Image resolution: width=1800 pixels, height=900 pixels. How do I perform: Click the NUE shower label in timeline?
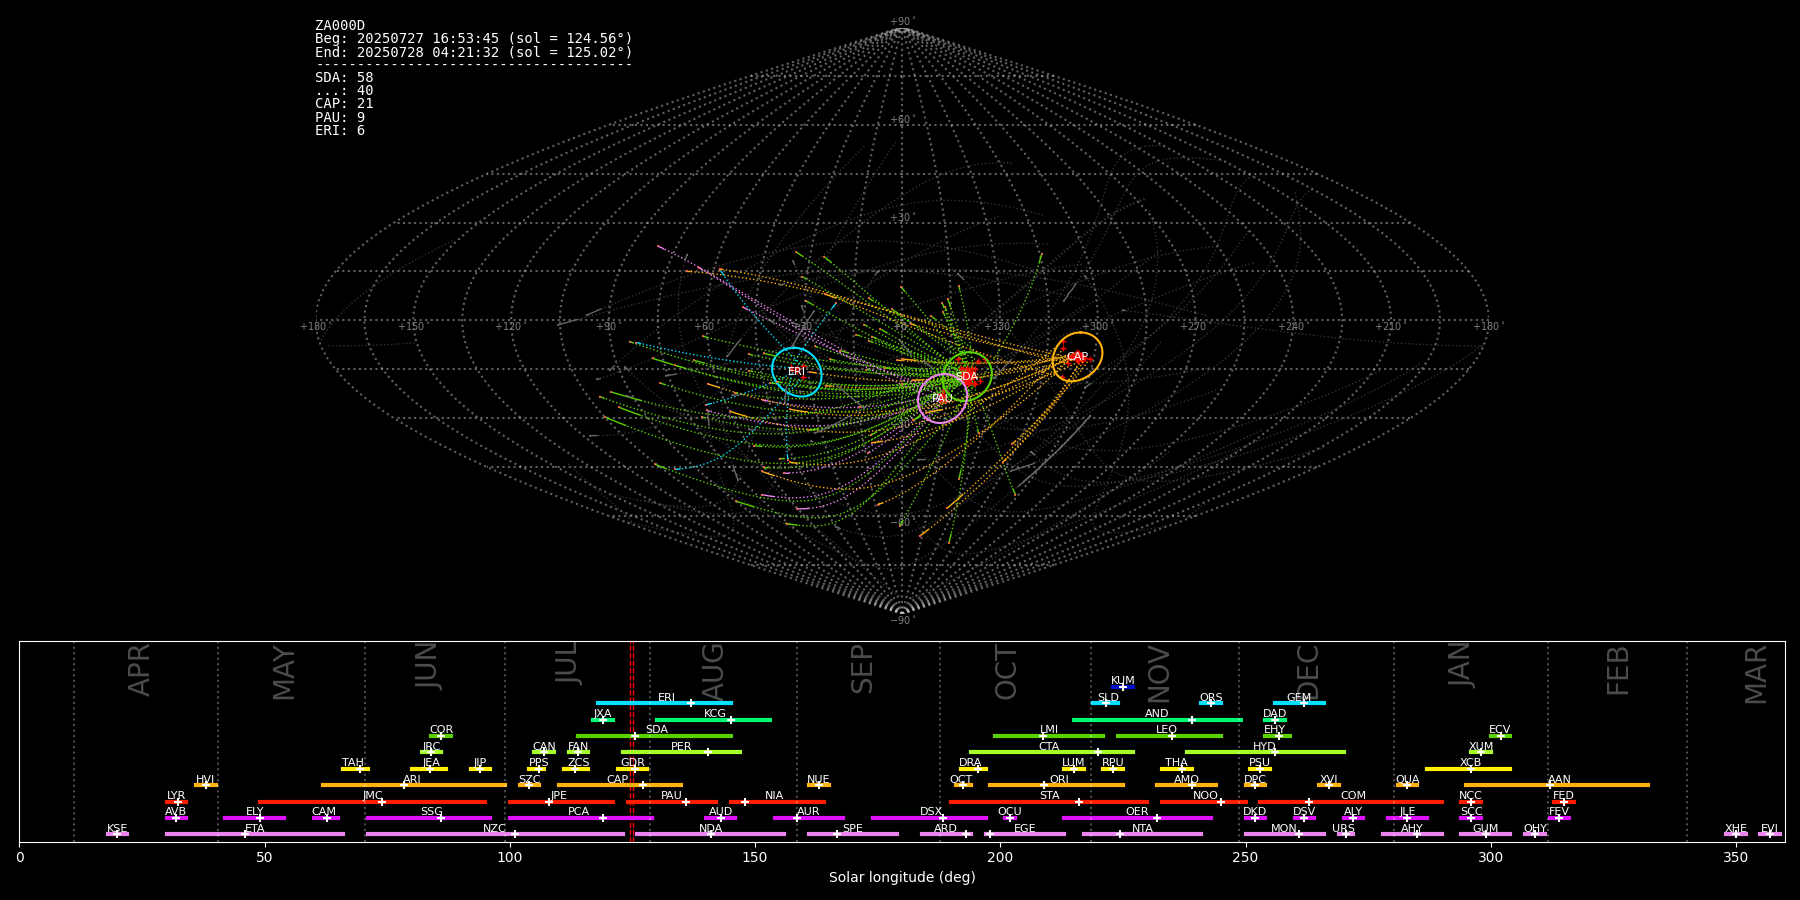(818, 780)
